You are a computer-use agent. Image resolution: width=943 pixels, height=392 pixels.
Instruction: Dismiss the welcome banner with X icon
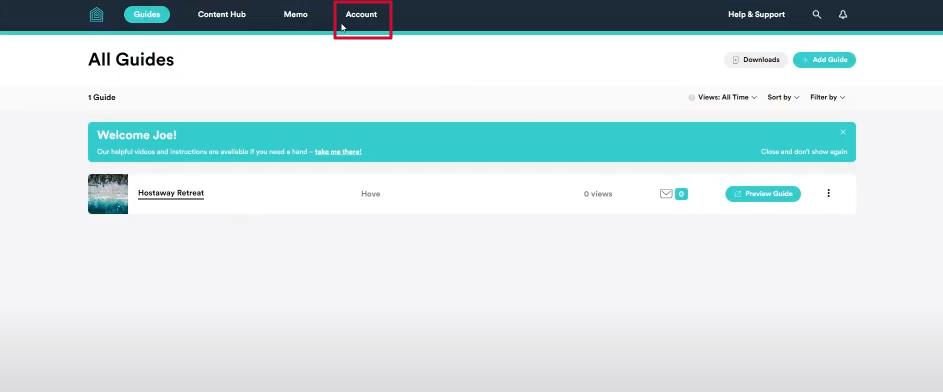843,132
